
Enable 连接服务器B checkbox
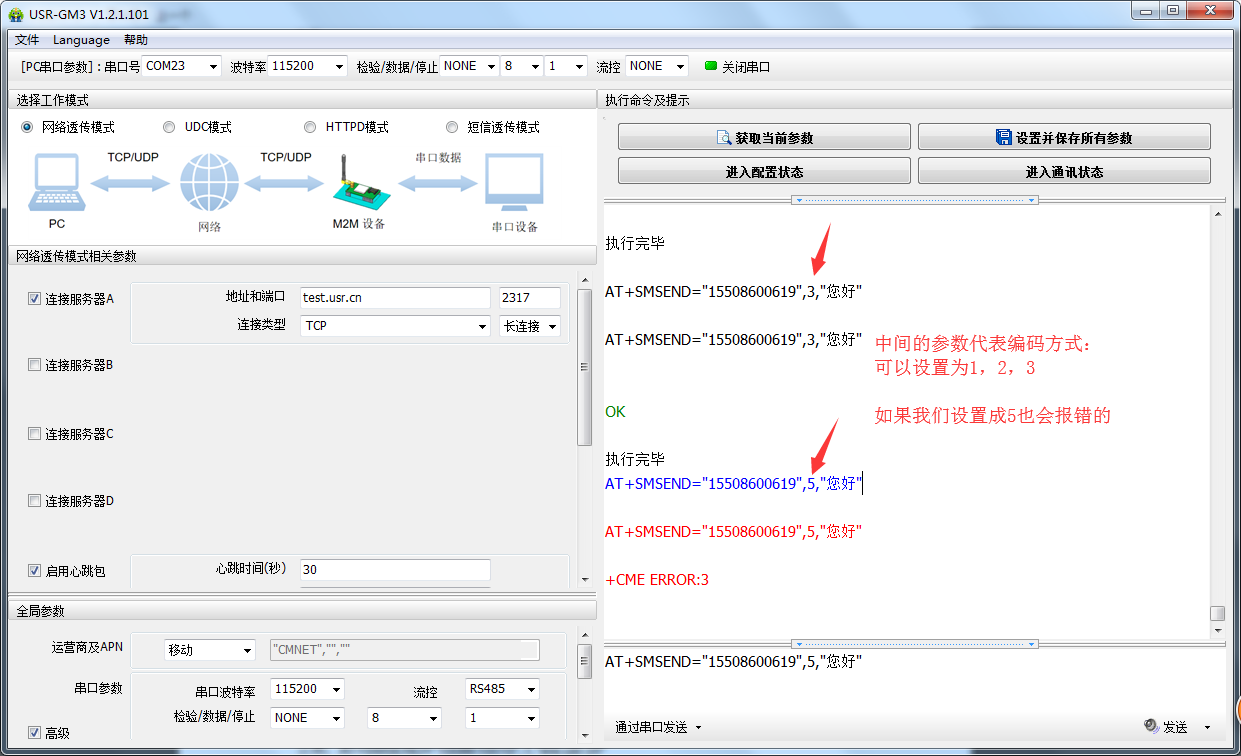(x=35, y=365)
